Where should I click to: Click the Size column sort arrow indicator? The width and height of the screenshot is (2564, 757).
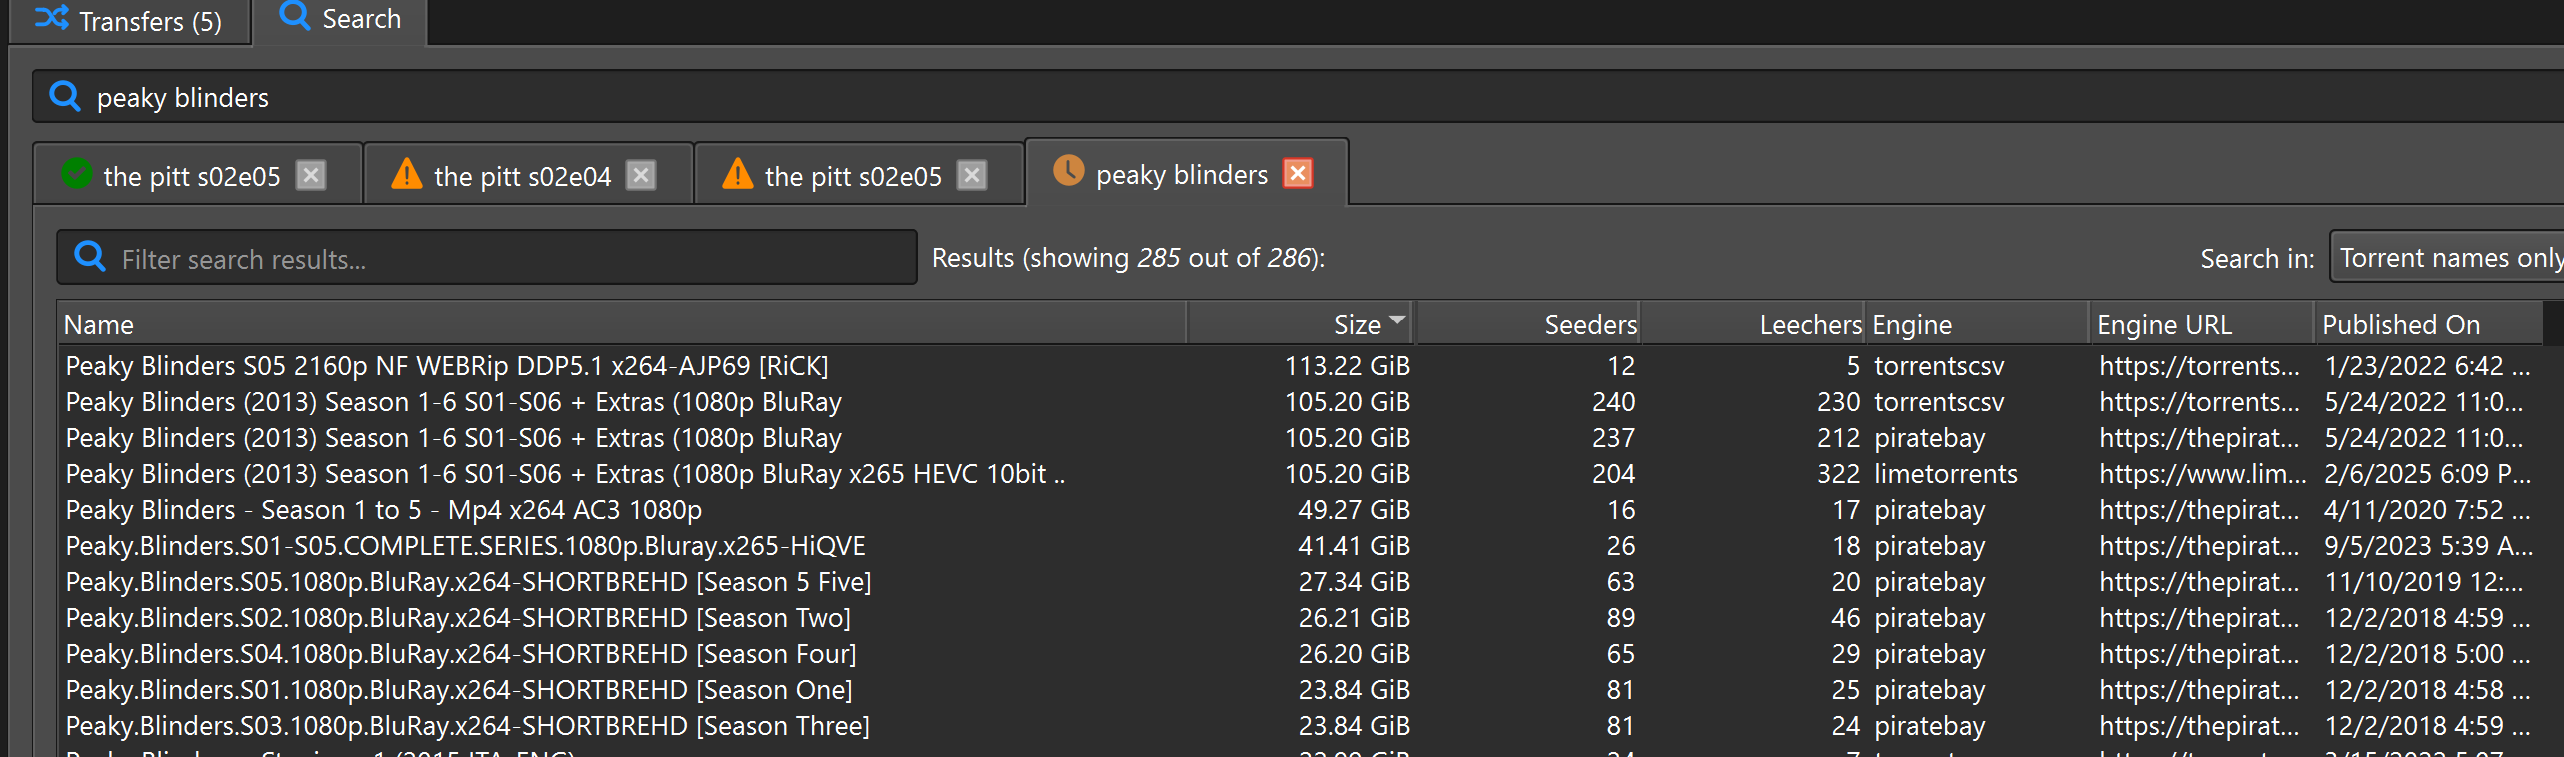[1397, 320]
